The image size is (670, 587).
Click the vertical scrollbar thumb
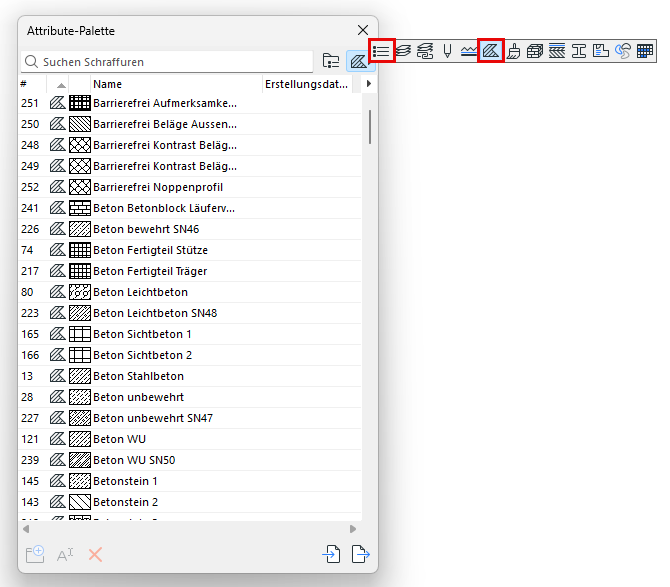[x=370, y=127]
